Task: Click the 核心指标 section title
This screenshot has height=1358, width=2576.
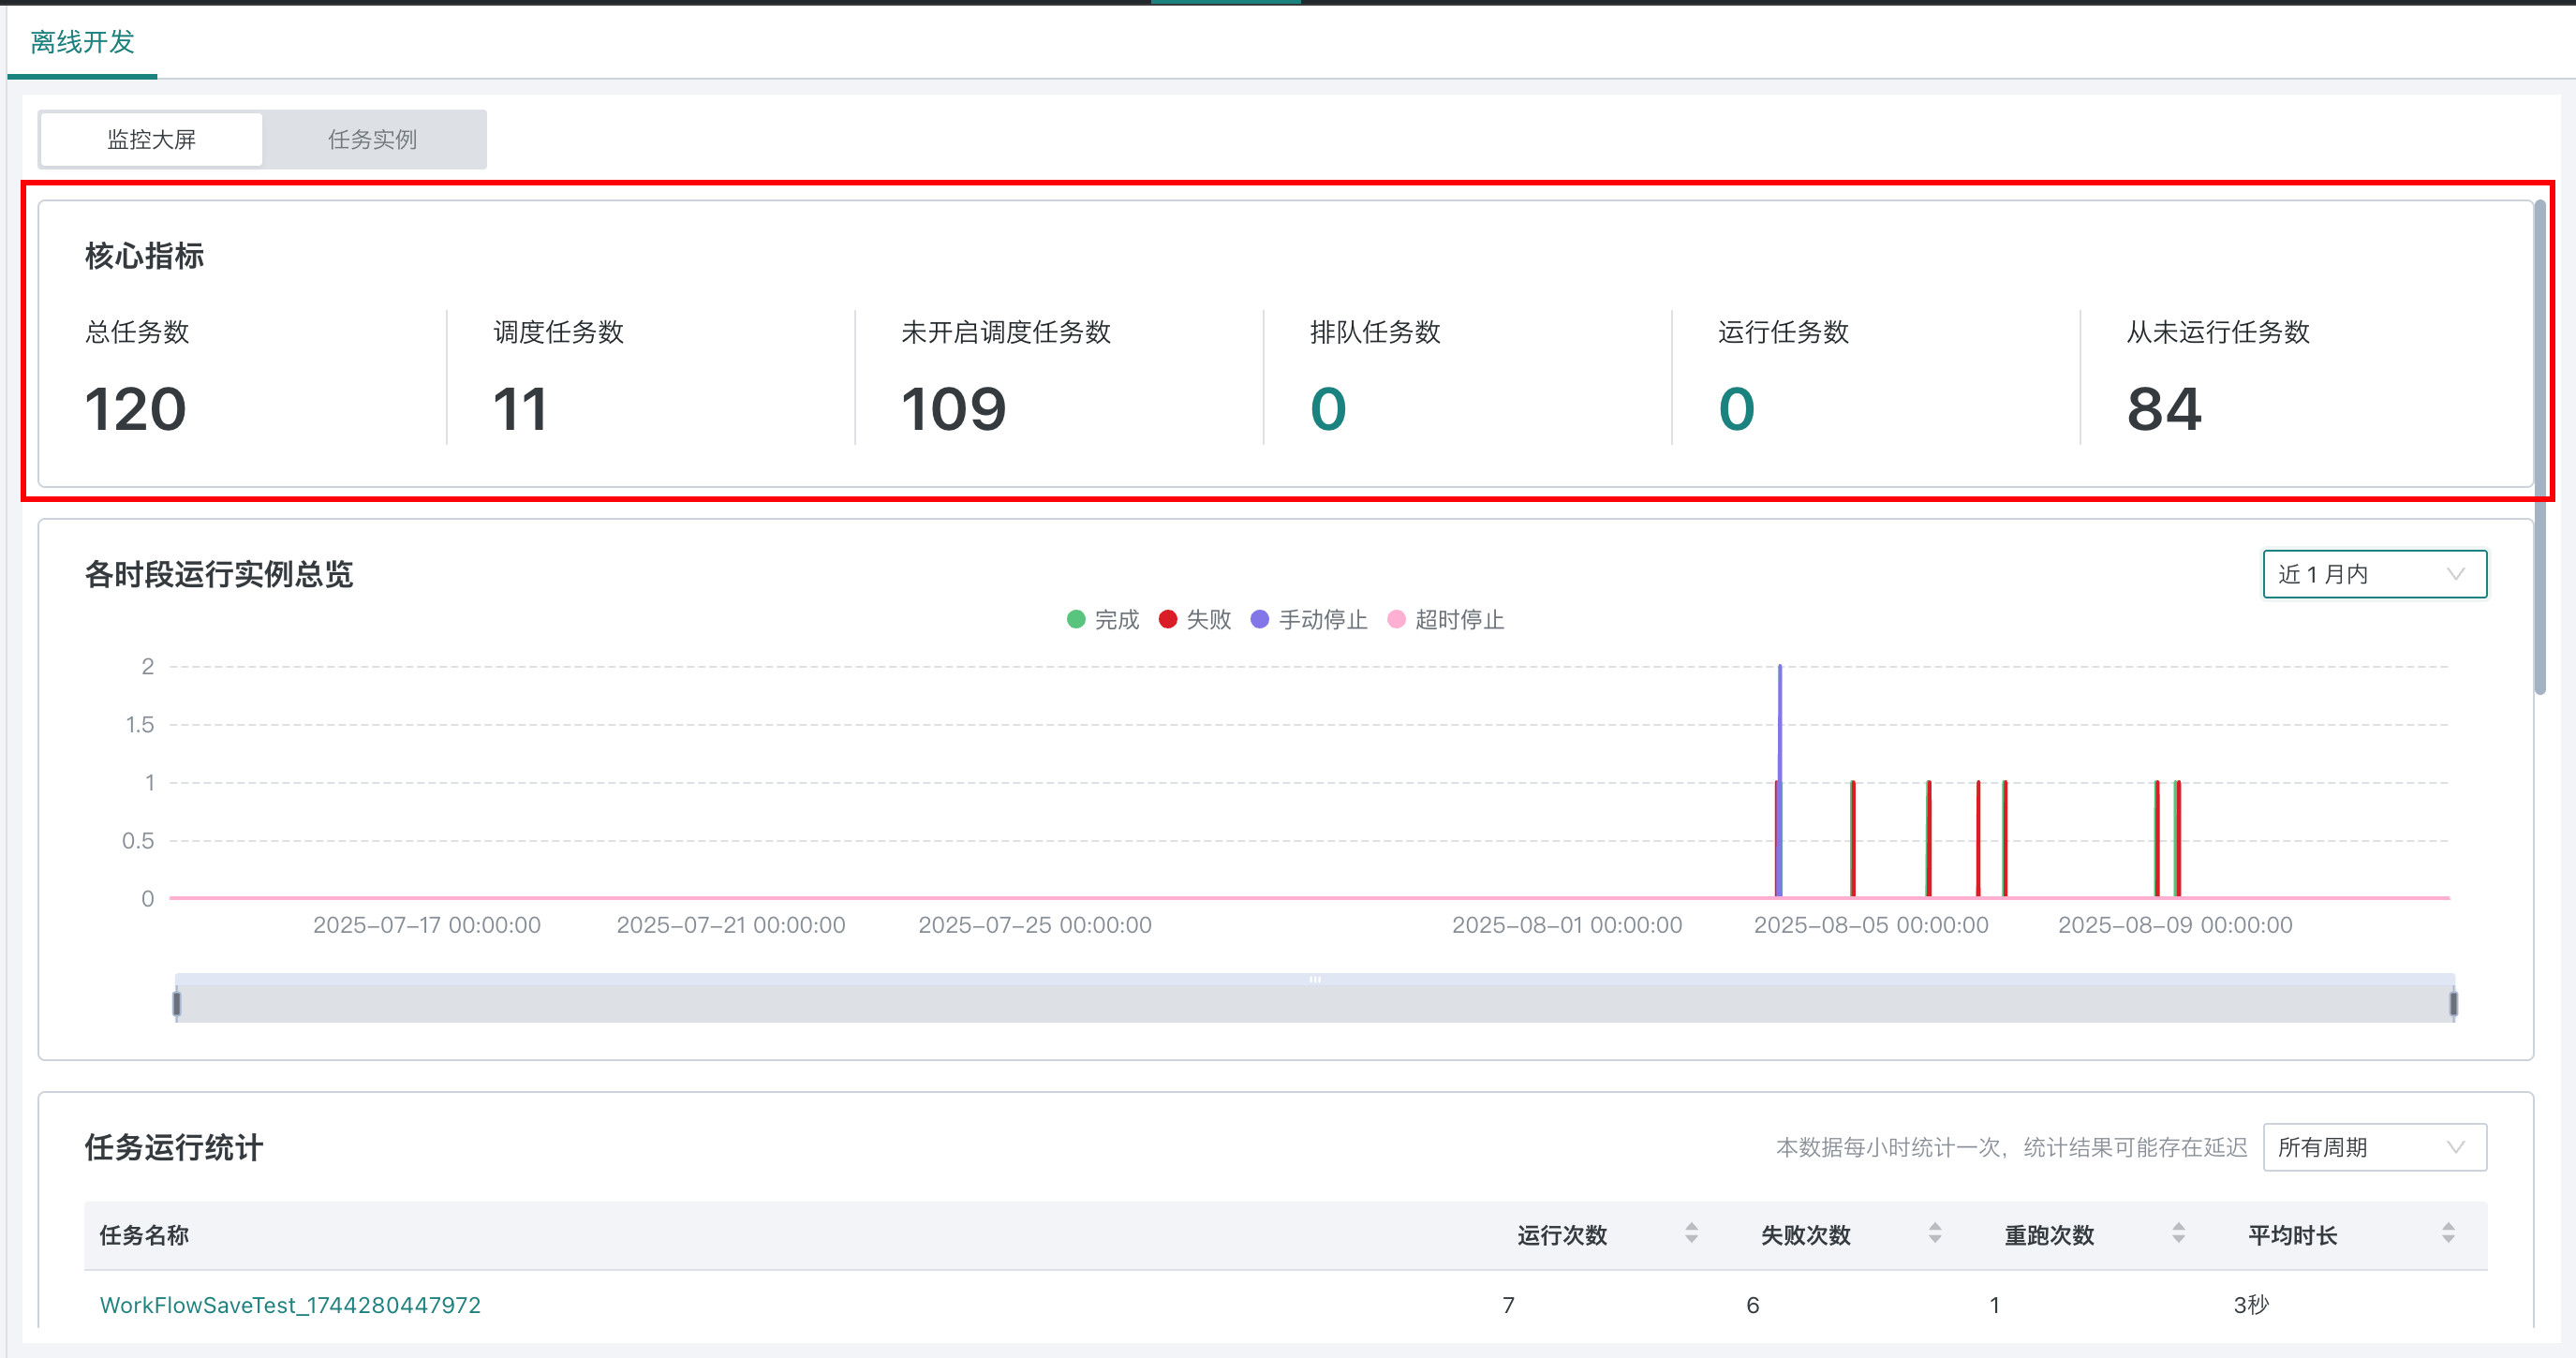Action: (144, 256)
